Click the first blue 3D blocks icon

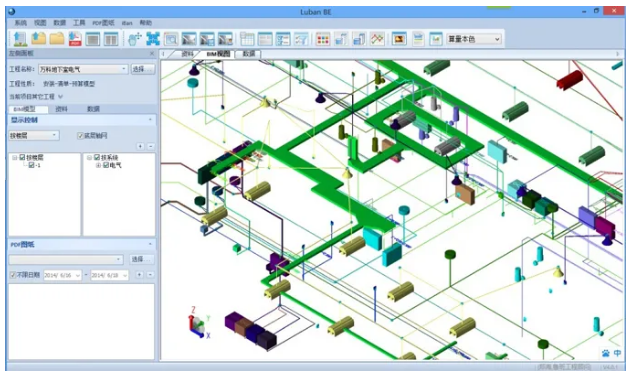point(341,39)
